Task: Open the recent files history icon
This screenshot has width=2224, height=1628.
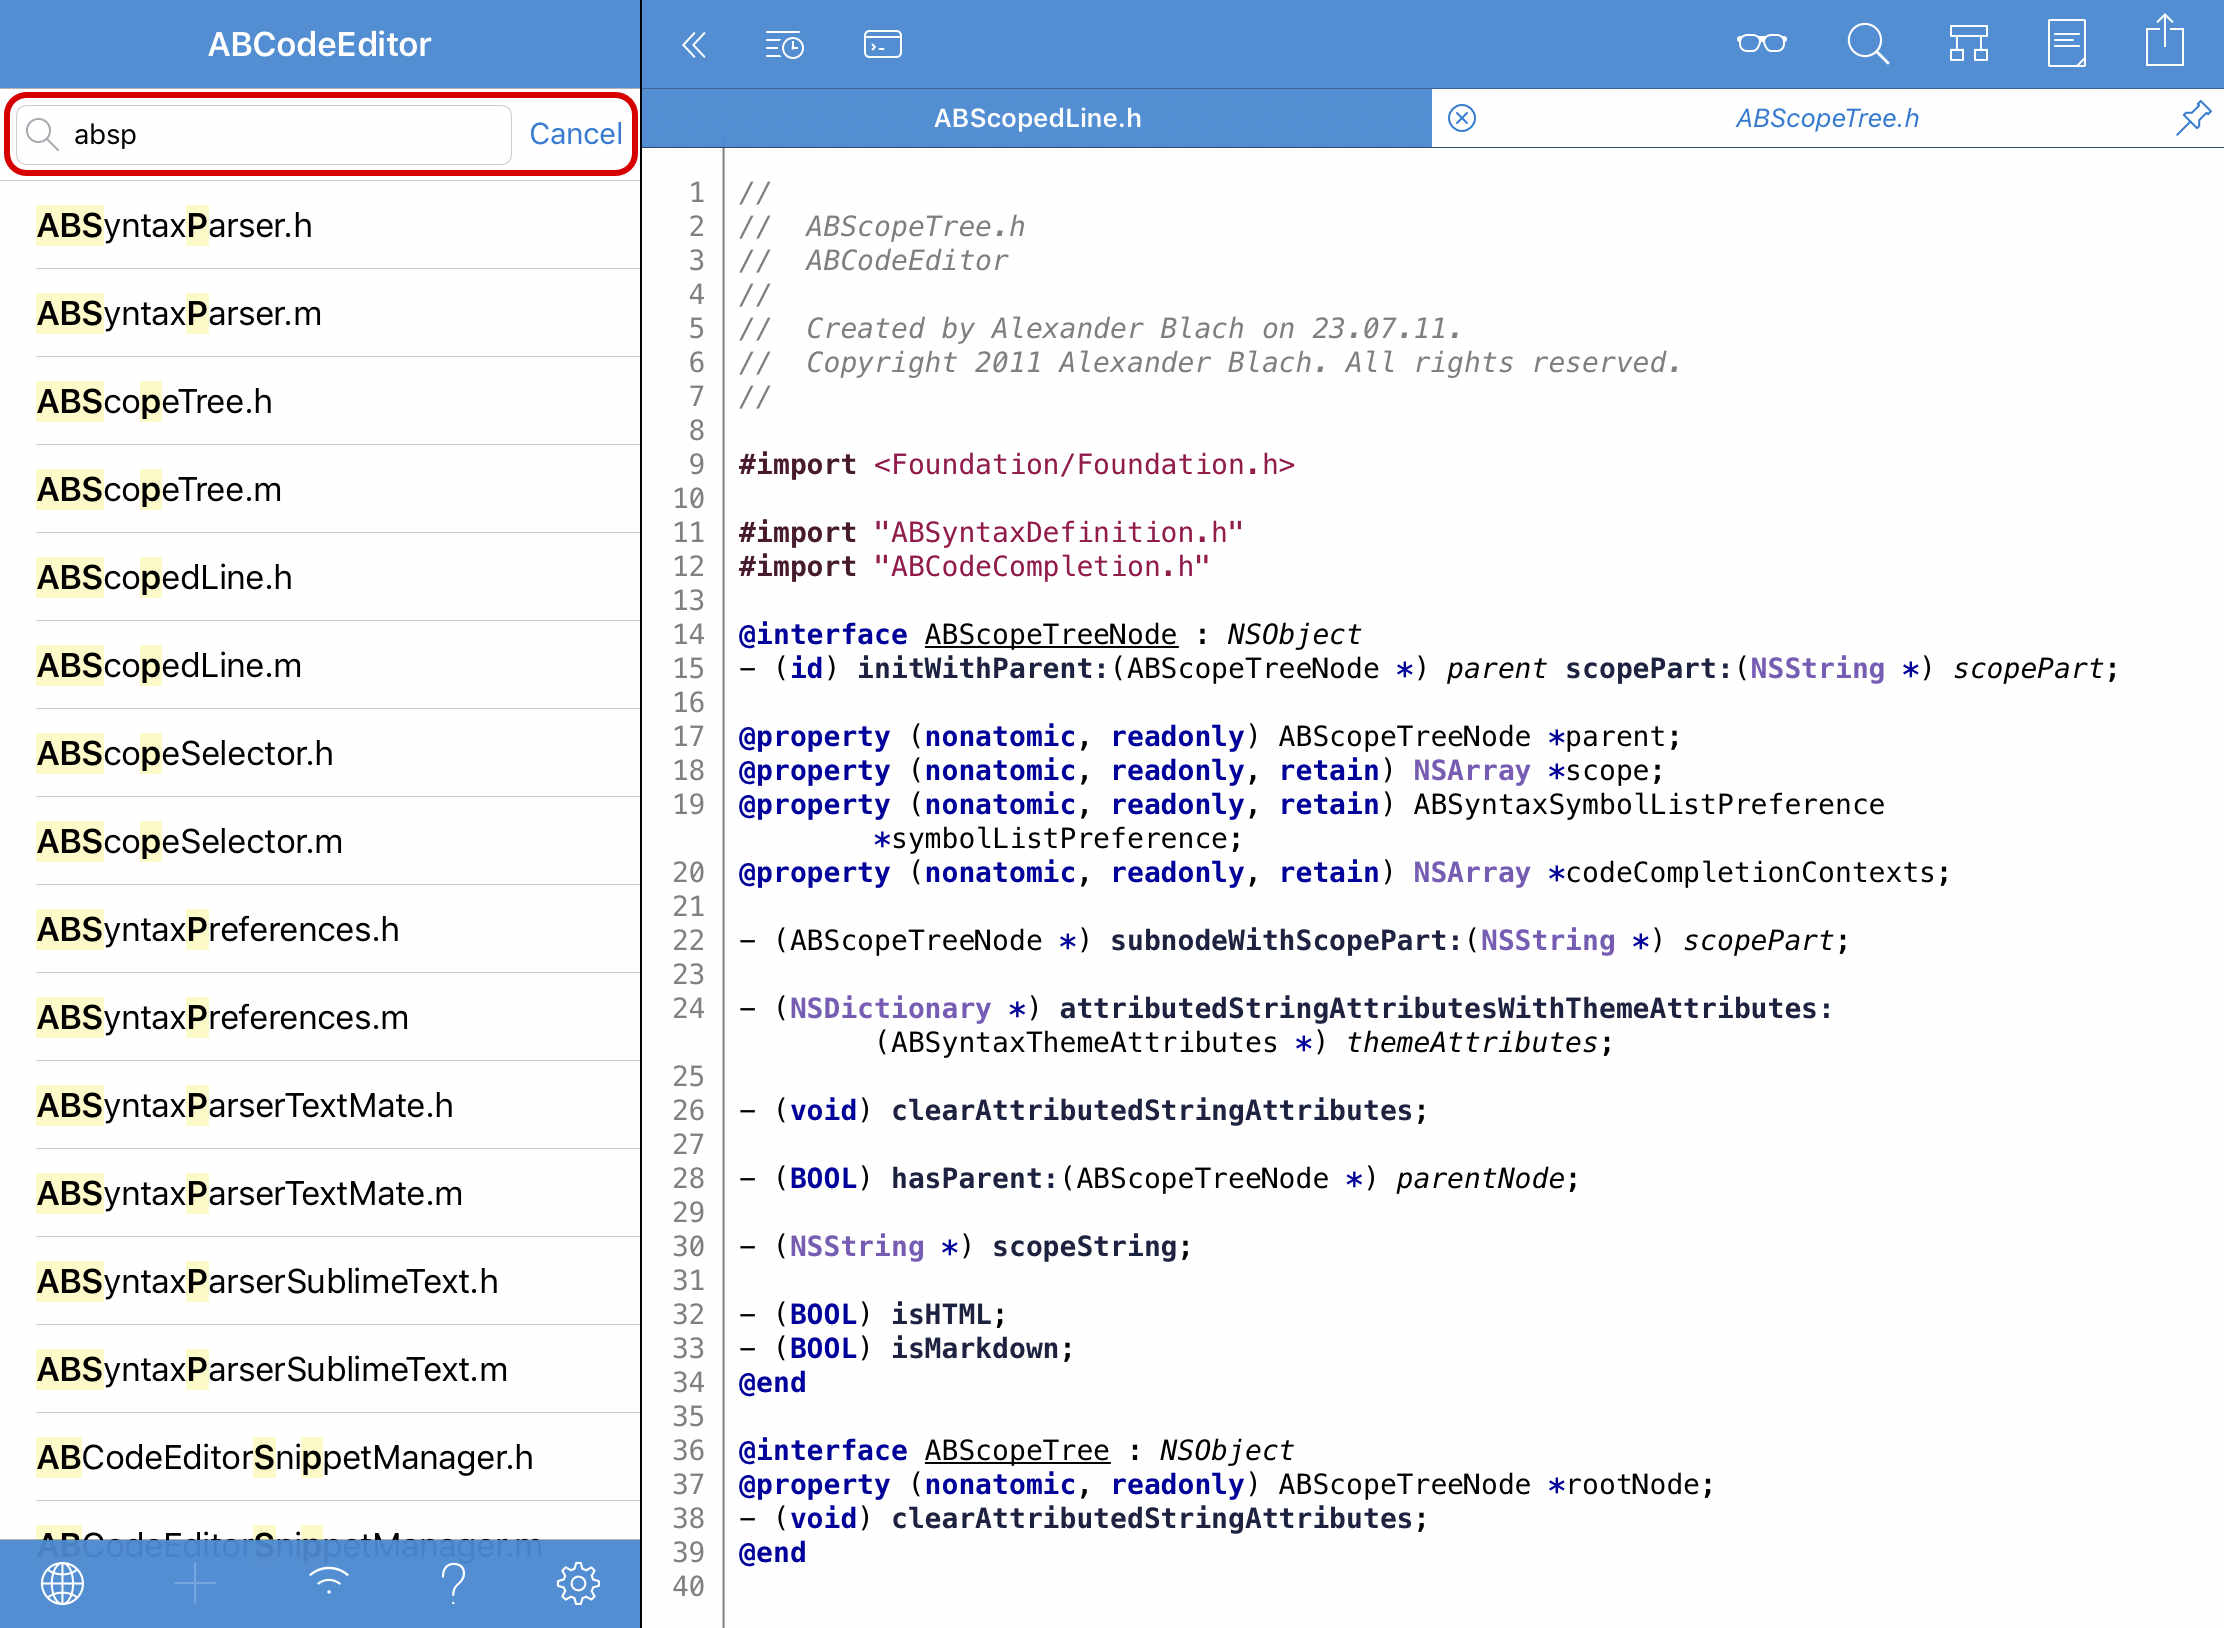Action: coord(784,45)
